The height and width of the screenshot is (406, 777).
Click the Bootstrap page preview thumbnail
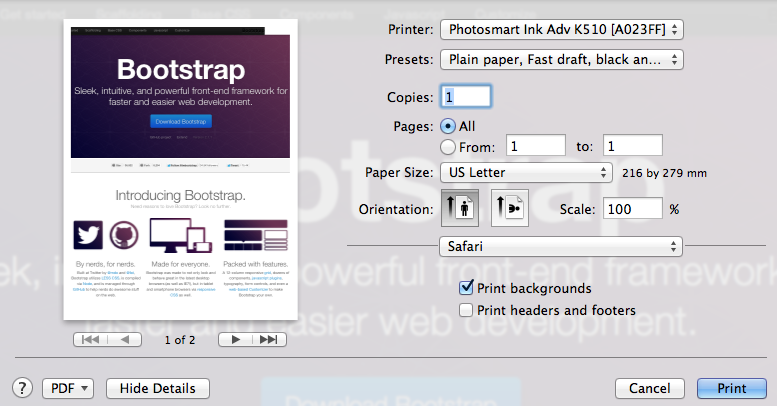180,170
